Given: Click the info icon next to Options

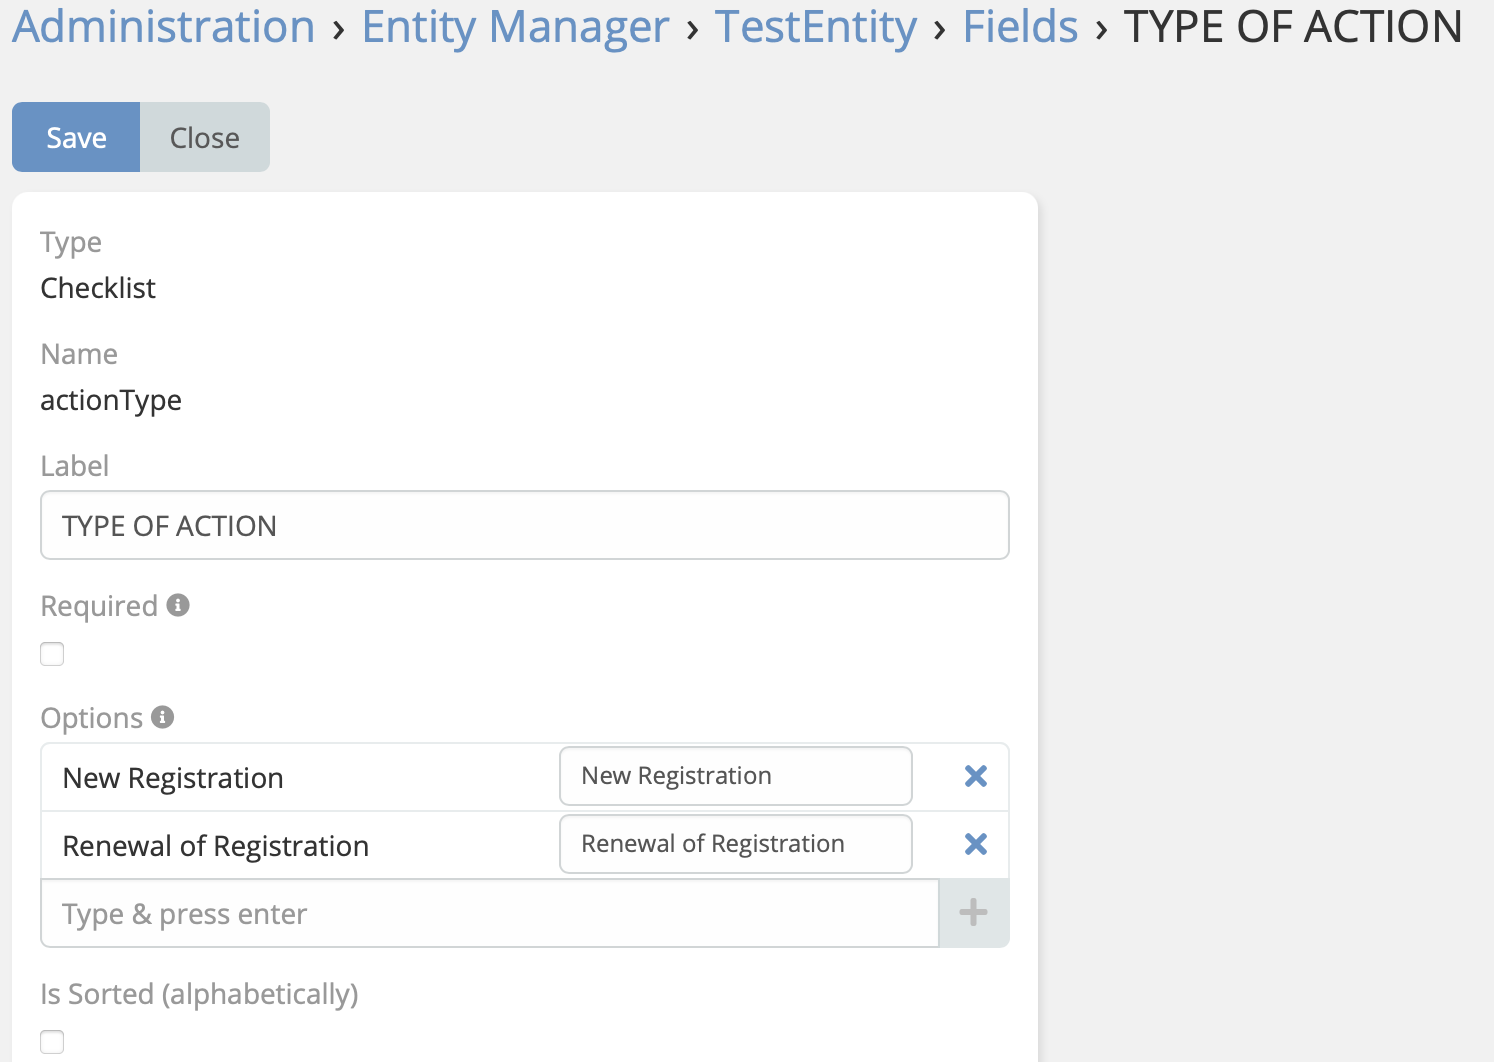Looking at the screenshot, I should coord(162,716).
